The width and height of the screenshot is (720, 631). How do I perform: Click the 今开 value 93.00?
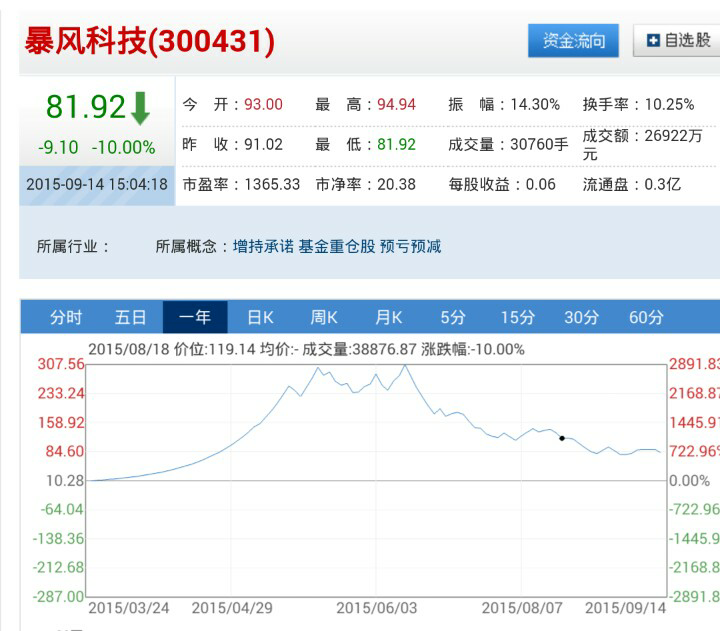coord(263,104)
